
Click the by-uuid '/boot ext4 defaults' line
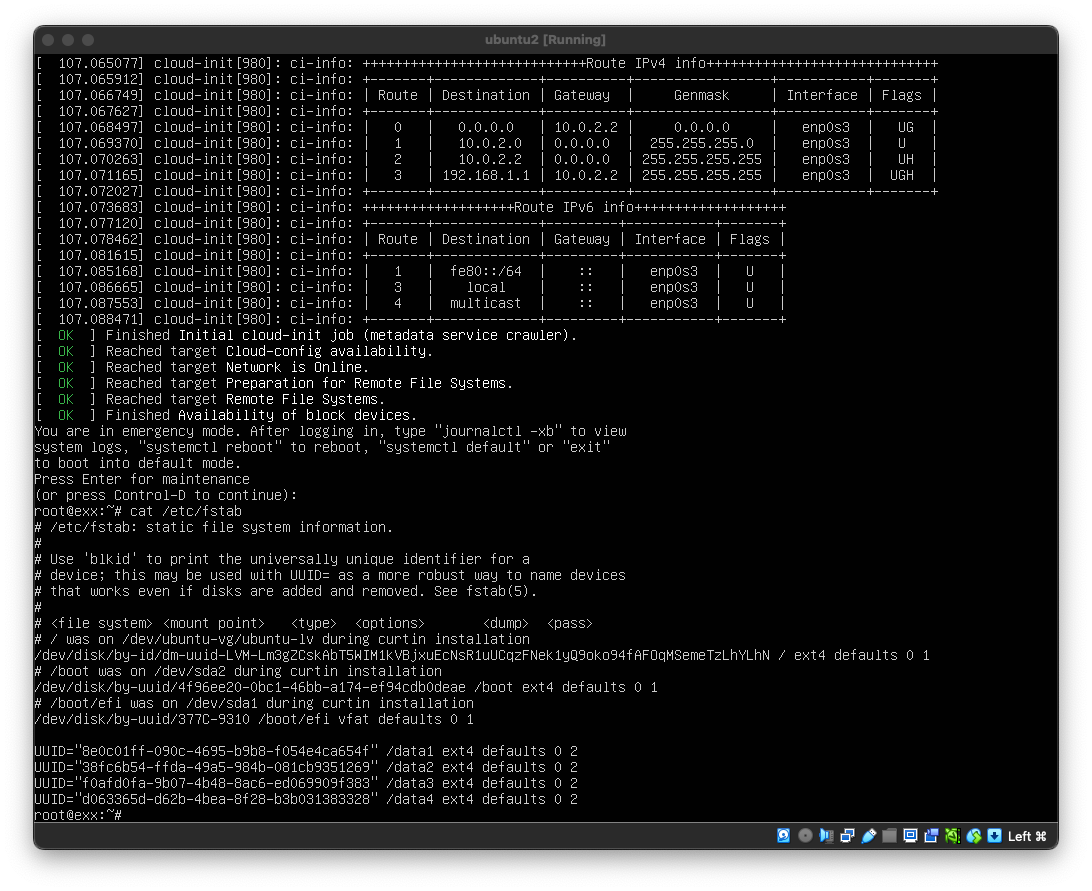[346, 687]
